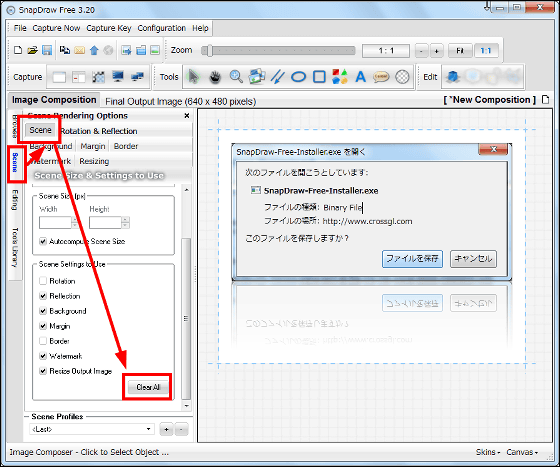Open the colored shapes tool
Screen dimensions: 560x467
click(x=340, y=76)
